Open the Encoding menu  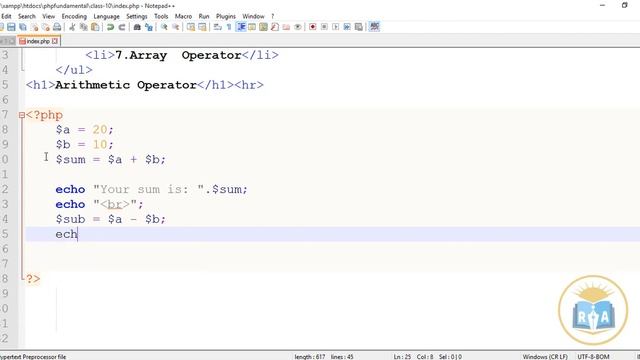pyautogui.click(x=74, y=16)
